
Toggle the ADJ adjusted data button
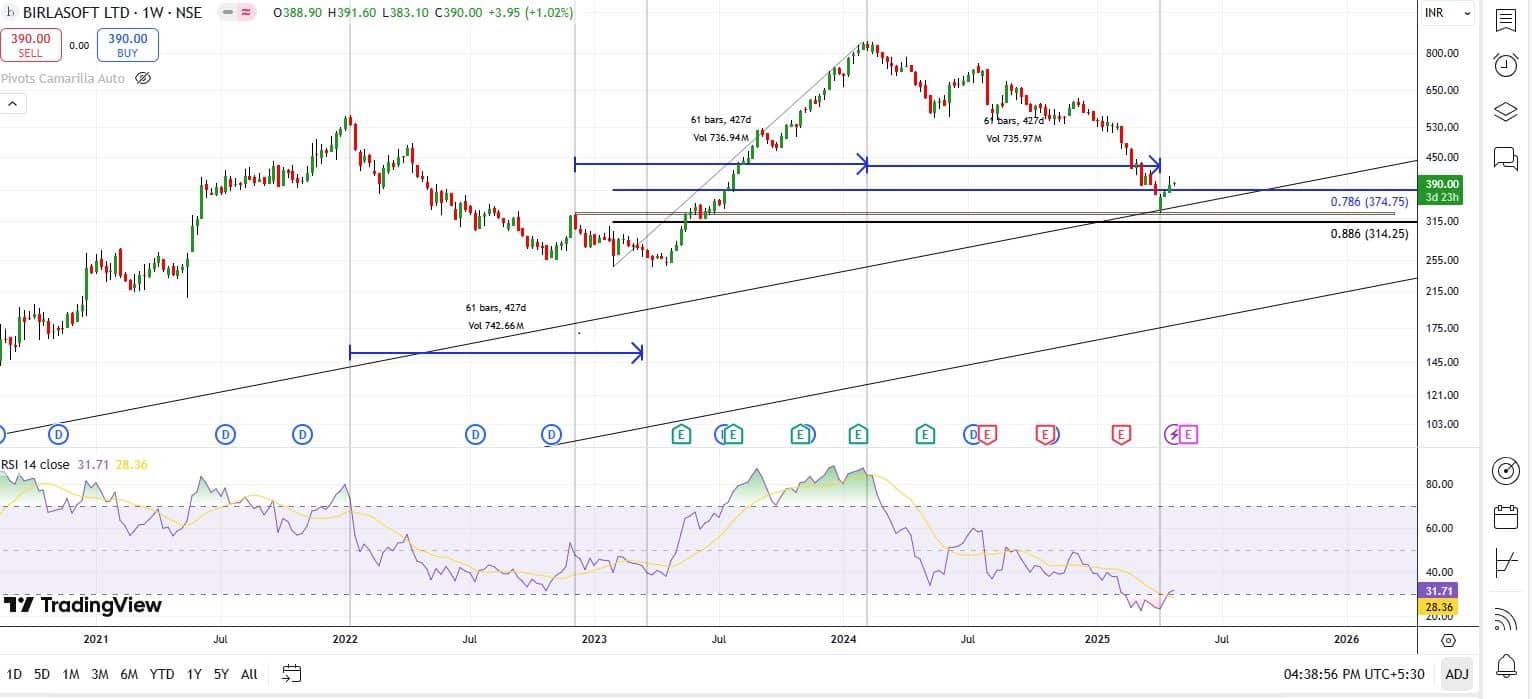coord(1457,674)
